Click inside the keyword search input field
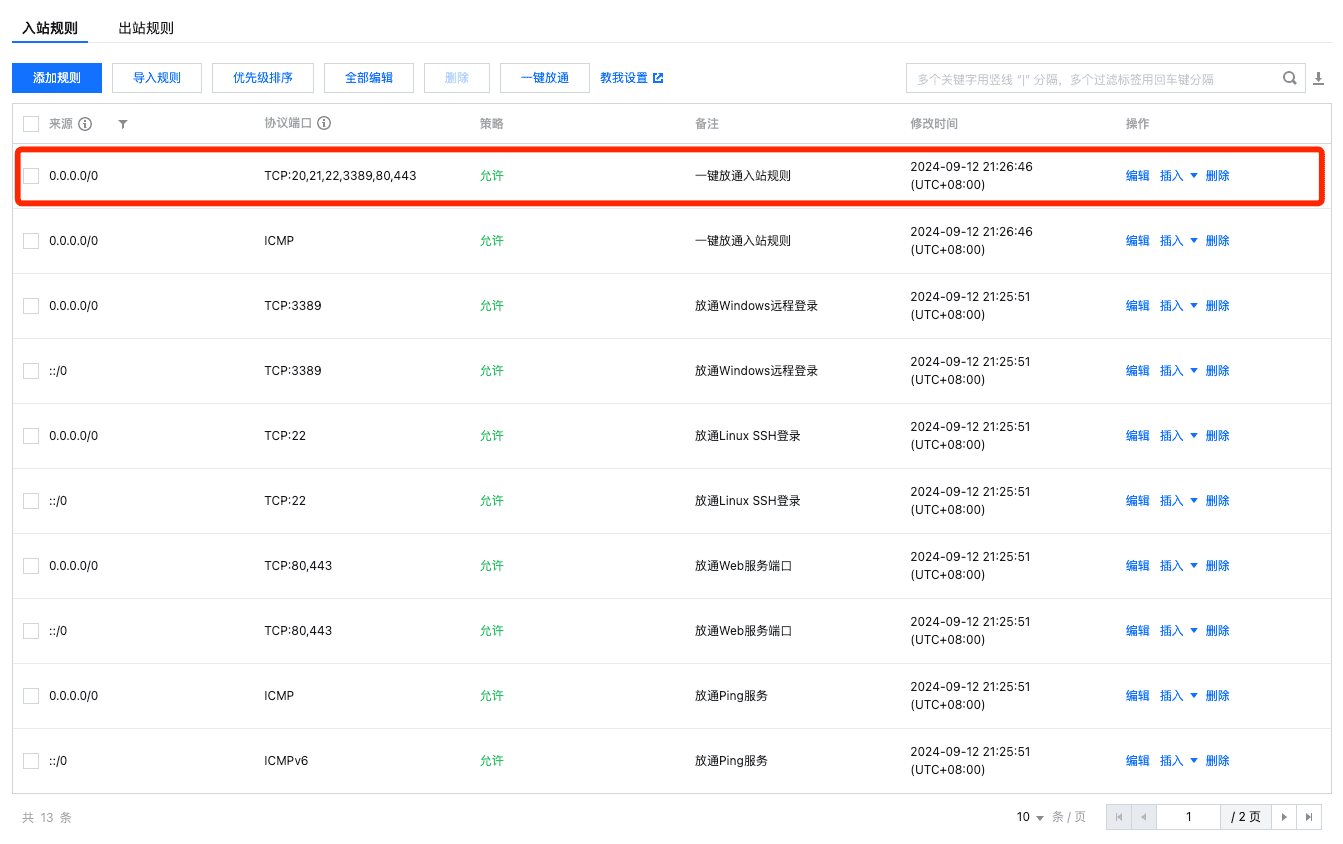The width and height of the screenshot is (1343, 844). (x=1080, y=77)
